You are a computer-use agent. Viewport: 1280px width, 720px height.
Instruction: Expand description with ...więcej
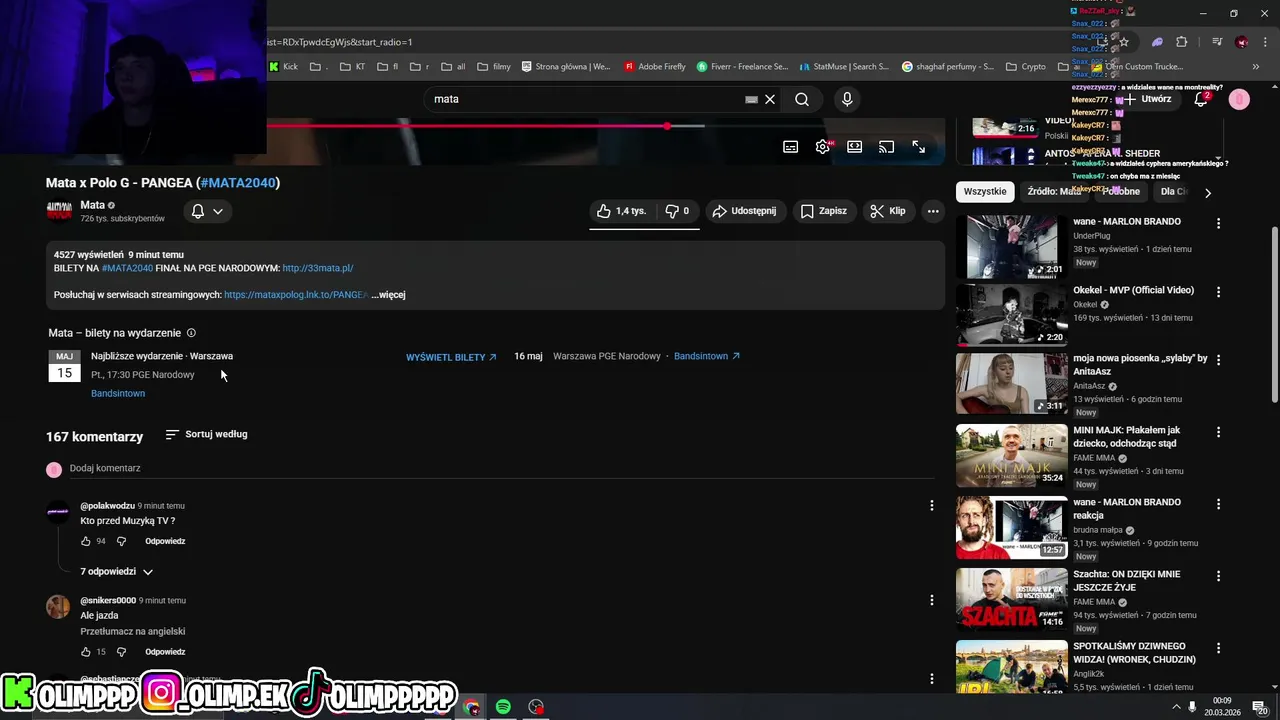click(x=388, y=295)
